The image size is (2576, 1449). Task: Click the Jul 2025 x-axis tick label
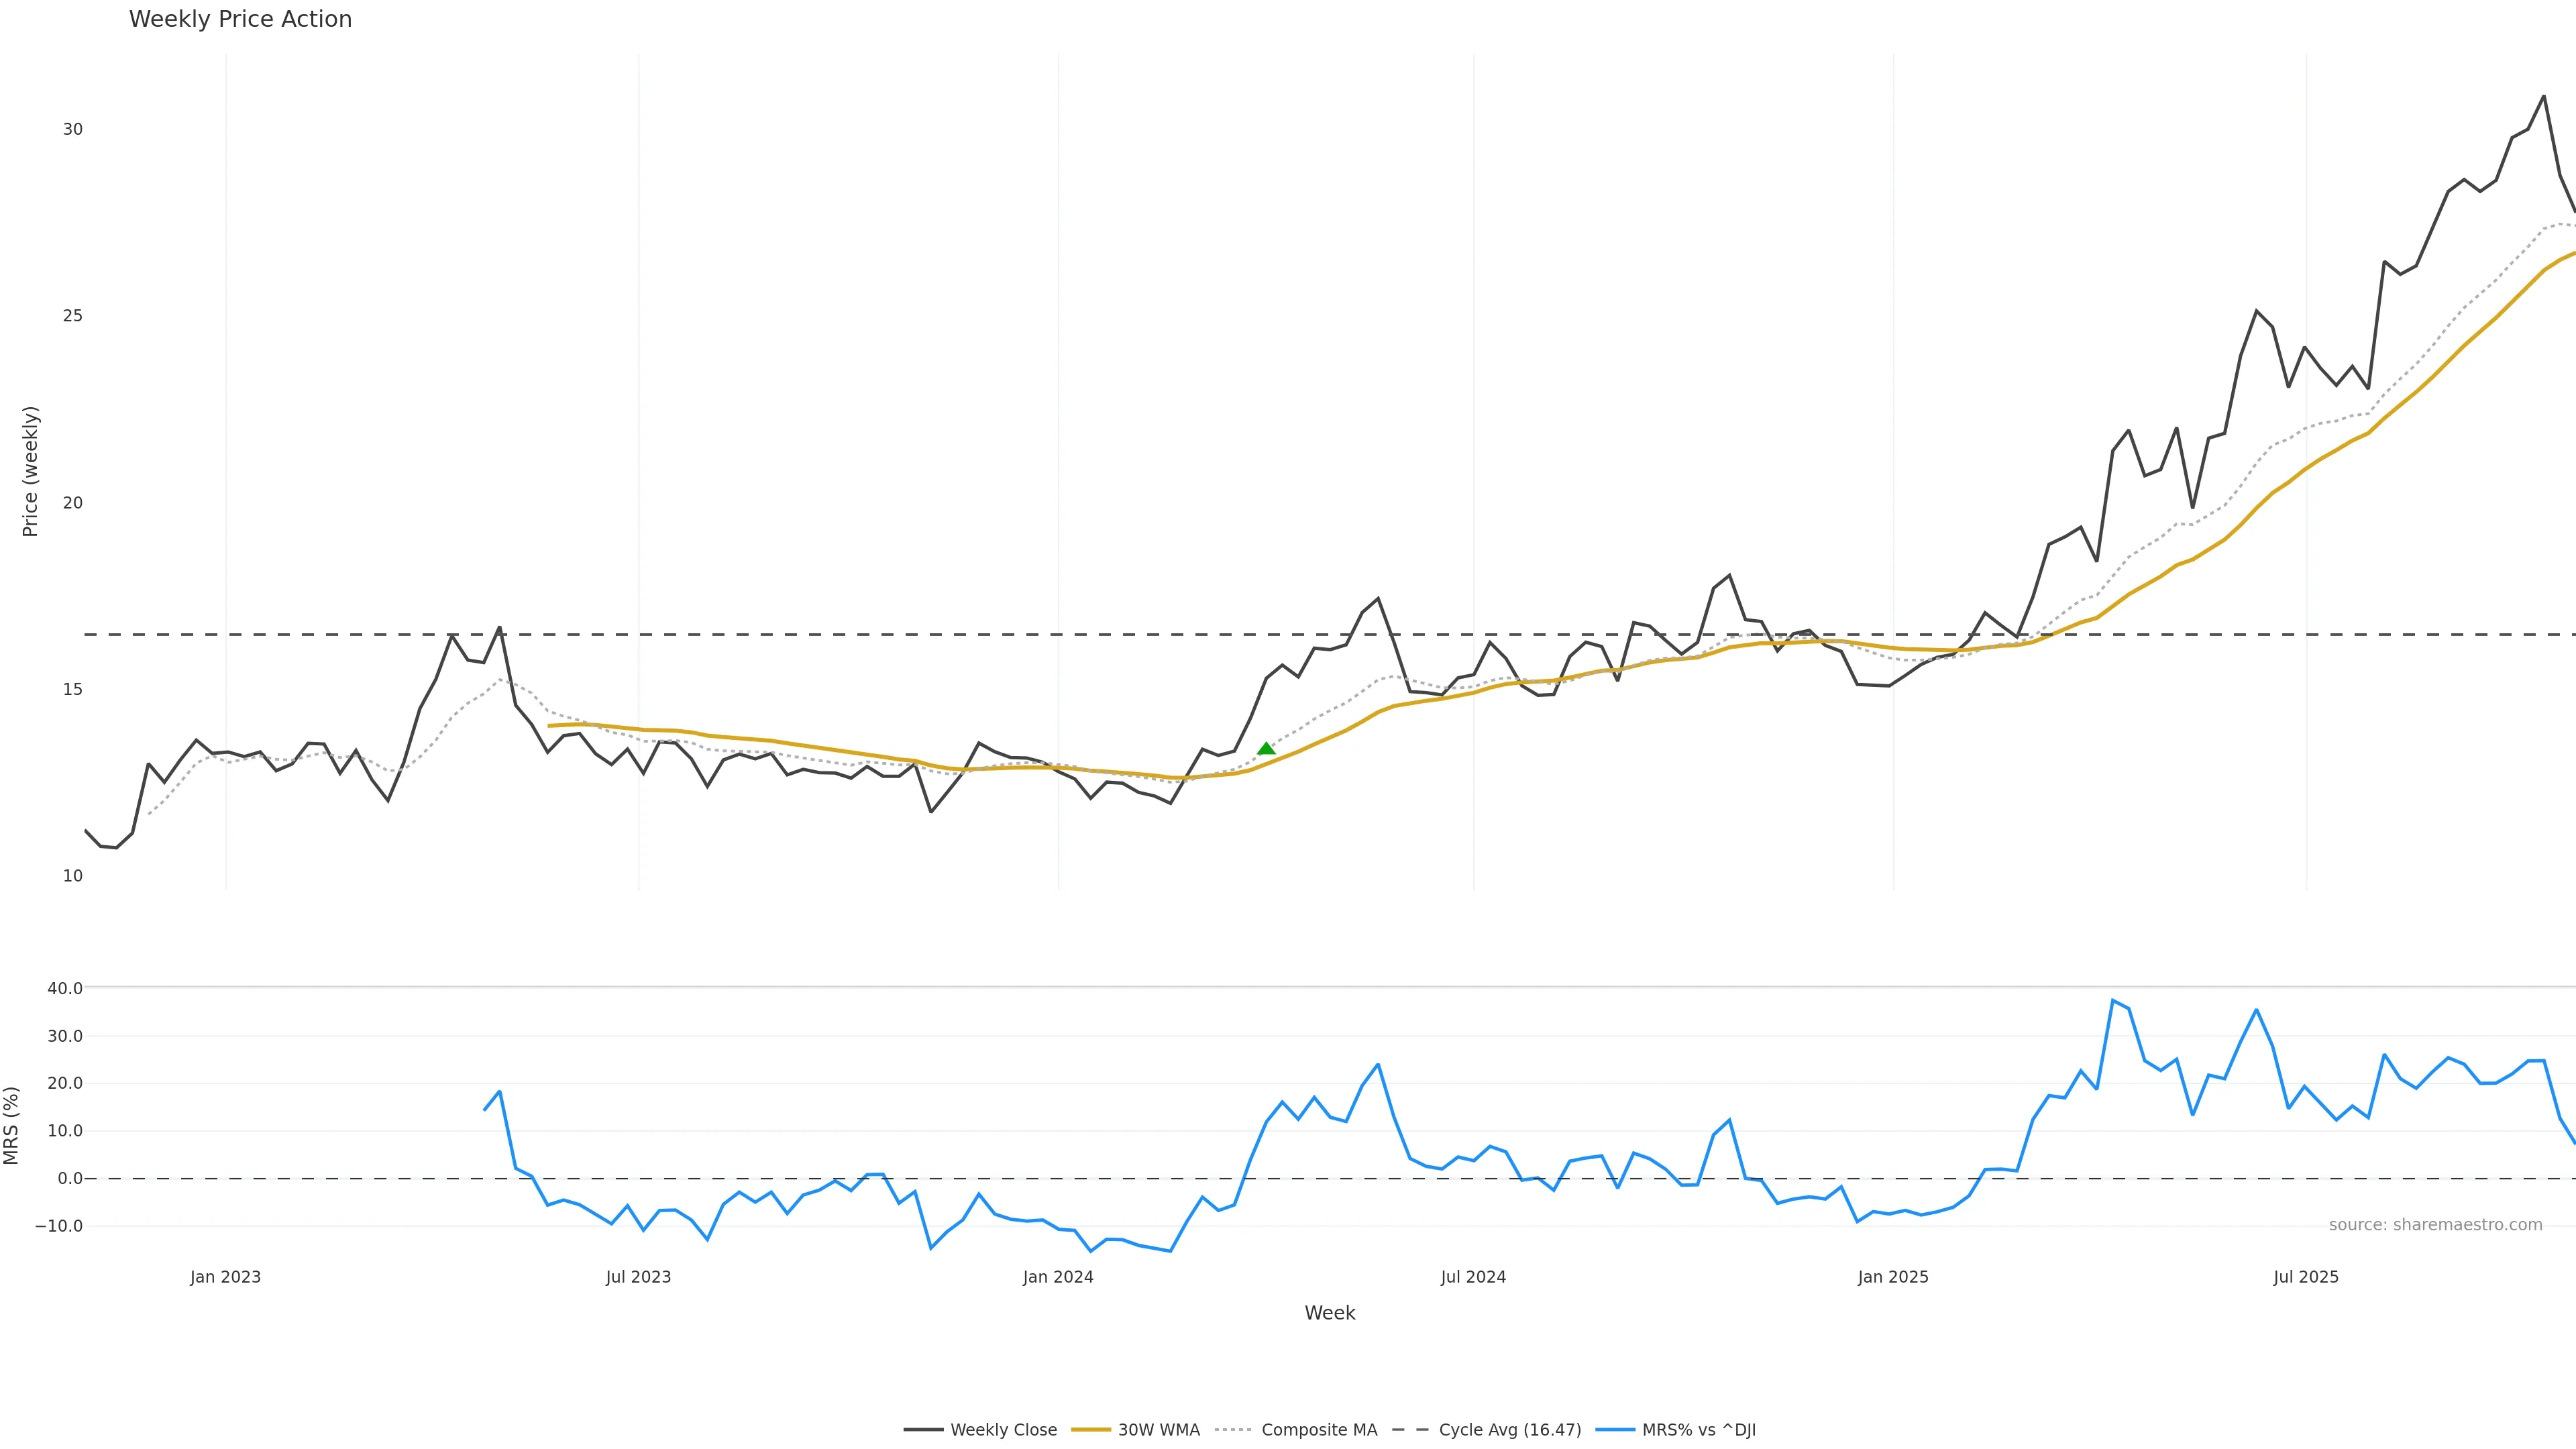(2306, 1277)
